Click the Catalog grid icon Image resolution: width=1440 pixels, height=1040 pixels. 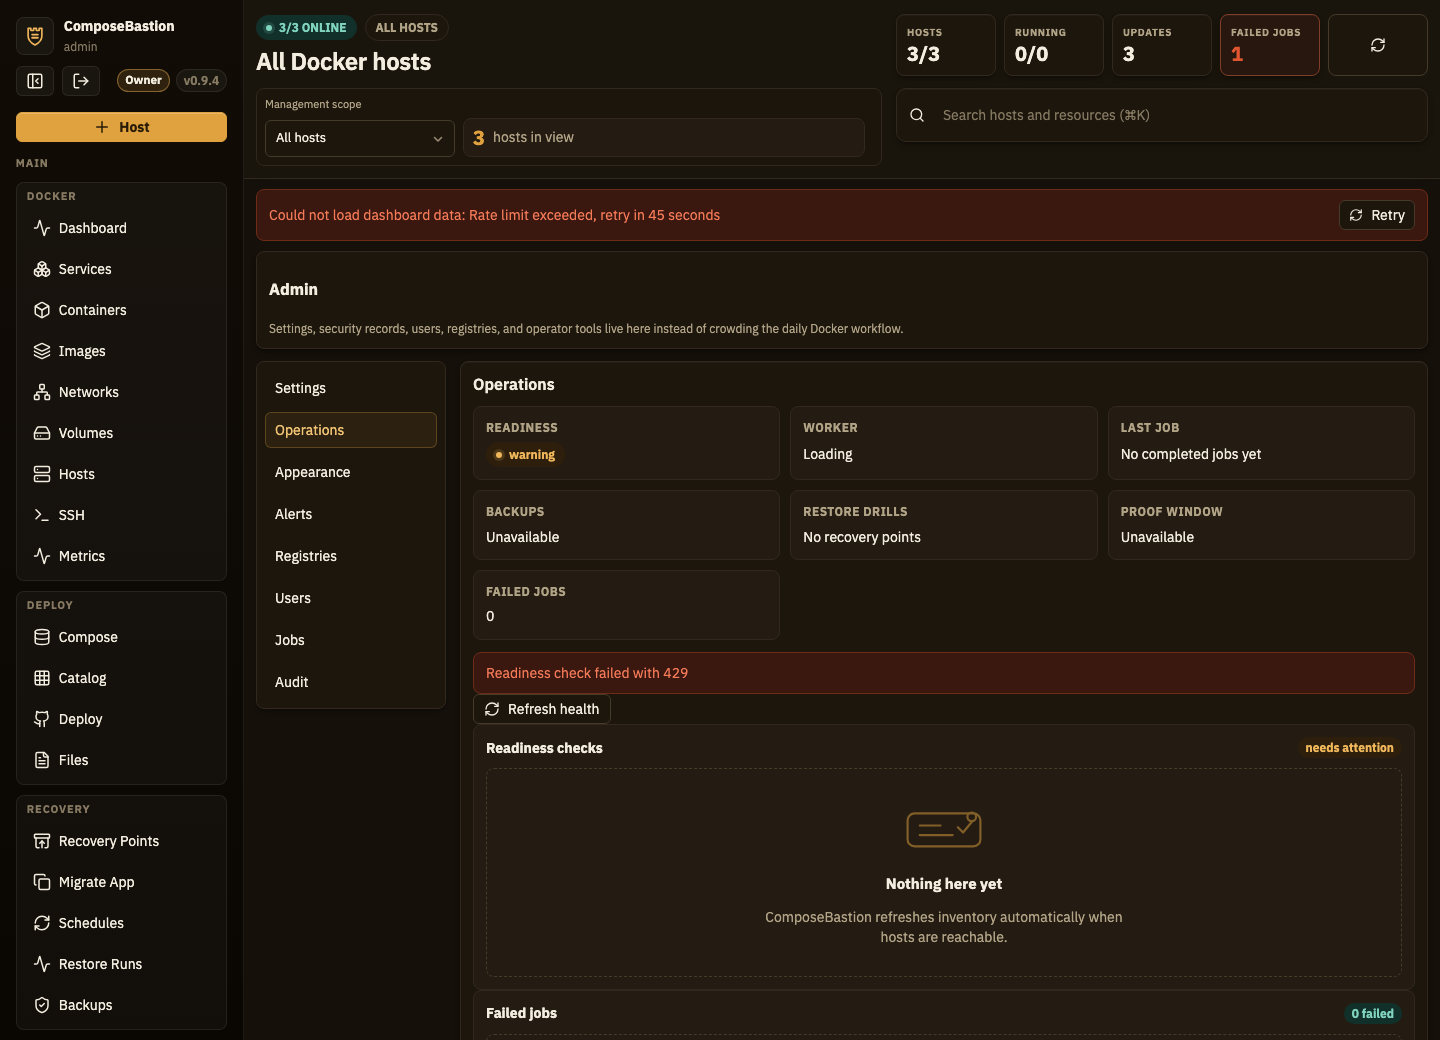42,678
